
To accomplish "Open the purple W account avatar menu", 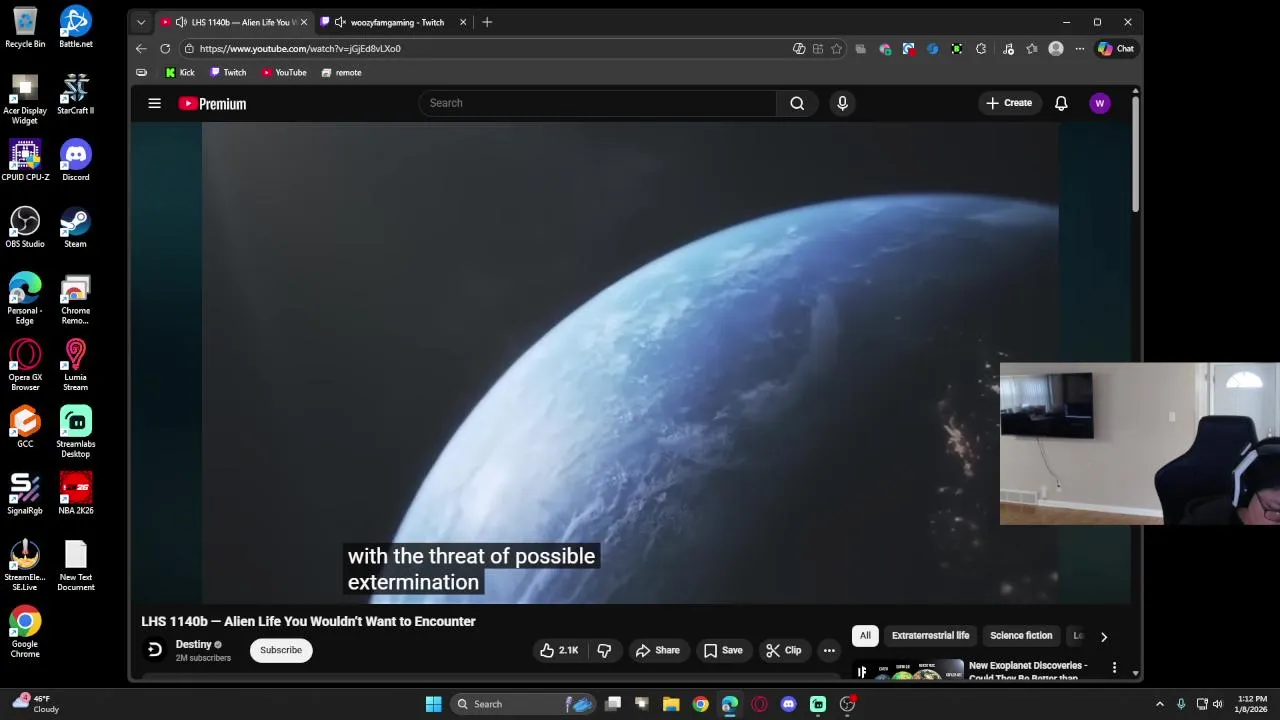I will pyautogui.click(x=1099, y=103).
